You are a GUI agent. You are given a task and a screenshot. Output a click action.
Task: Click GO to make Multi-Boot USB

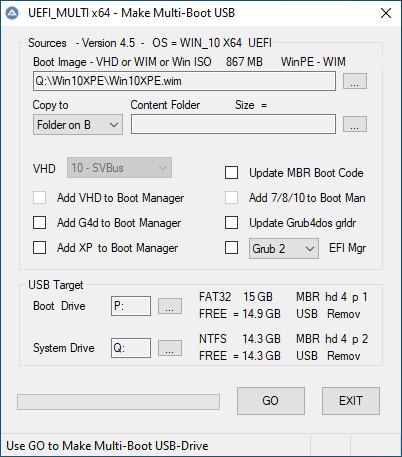coord(271,401)
